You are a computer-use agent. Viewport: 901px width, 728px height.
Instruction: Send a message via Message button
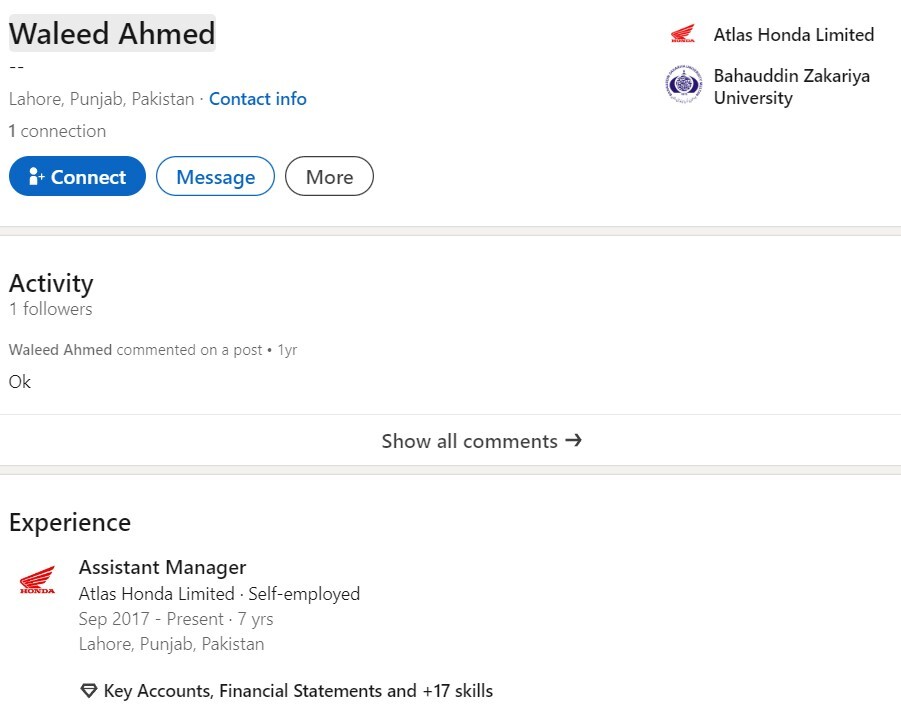point(215,176)
